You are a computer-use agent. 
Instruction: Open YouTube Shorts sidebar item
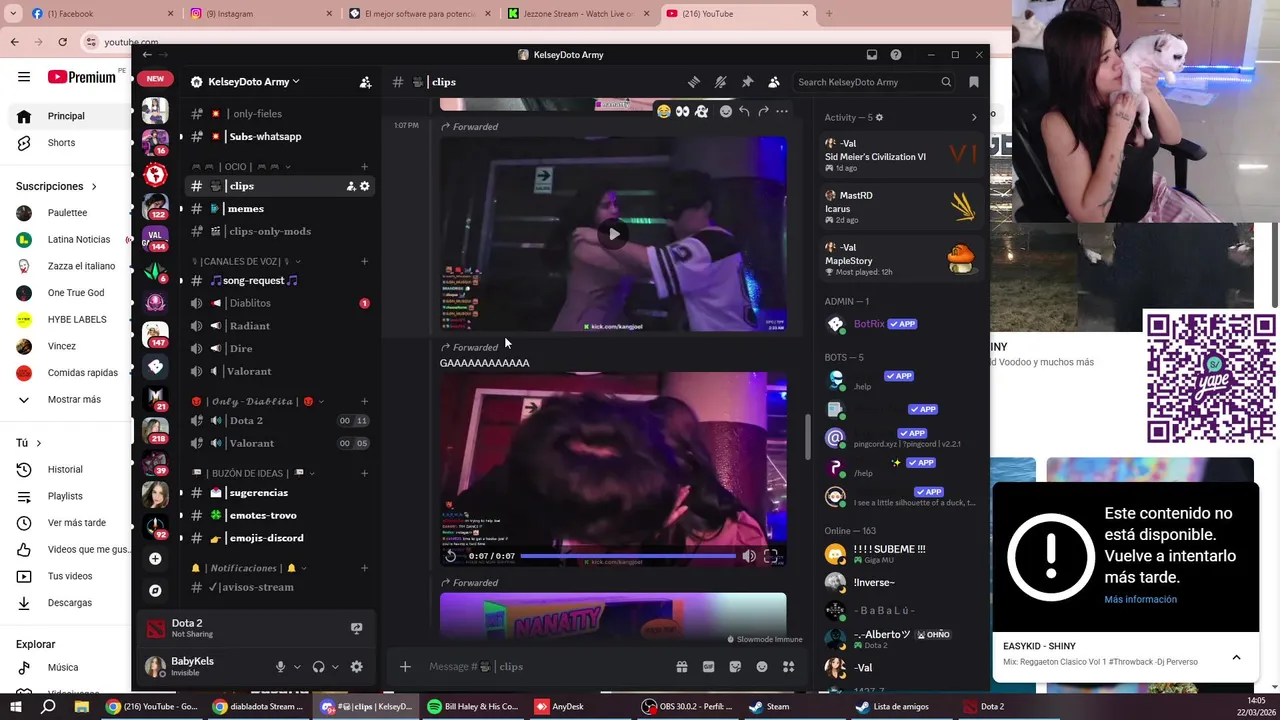pyautogui.click(x=66, y=143)
